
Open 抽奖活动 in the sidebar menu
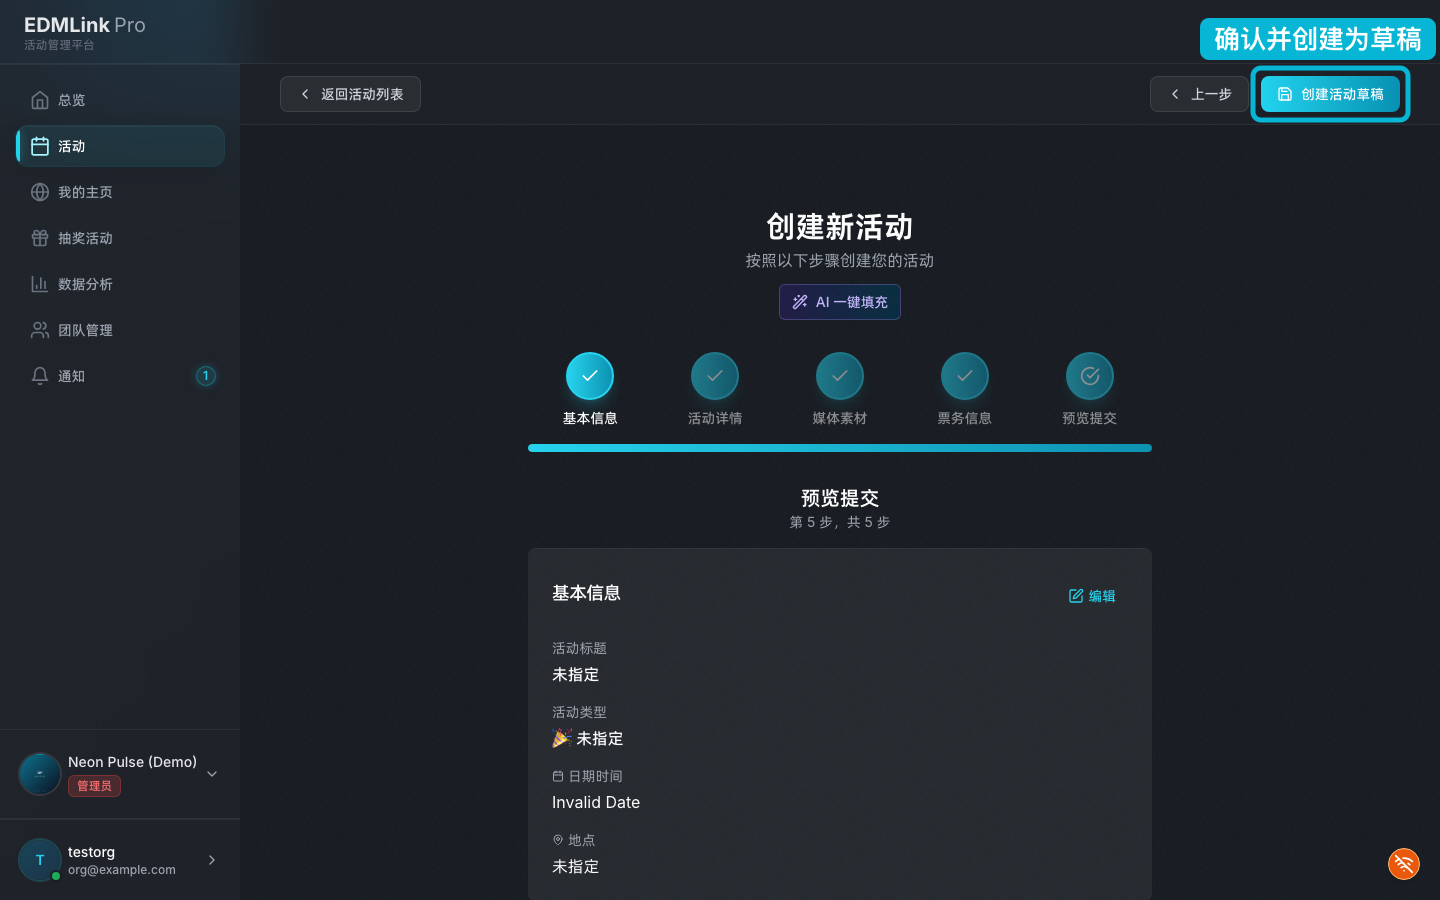(x=120, y=238)
